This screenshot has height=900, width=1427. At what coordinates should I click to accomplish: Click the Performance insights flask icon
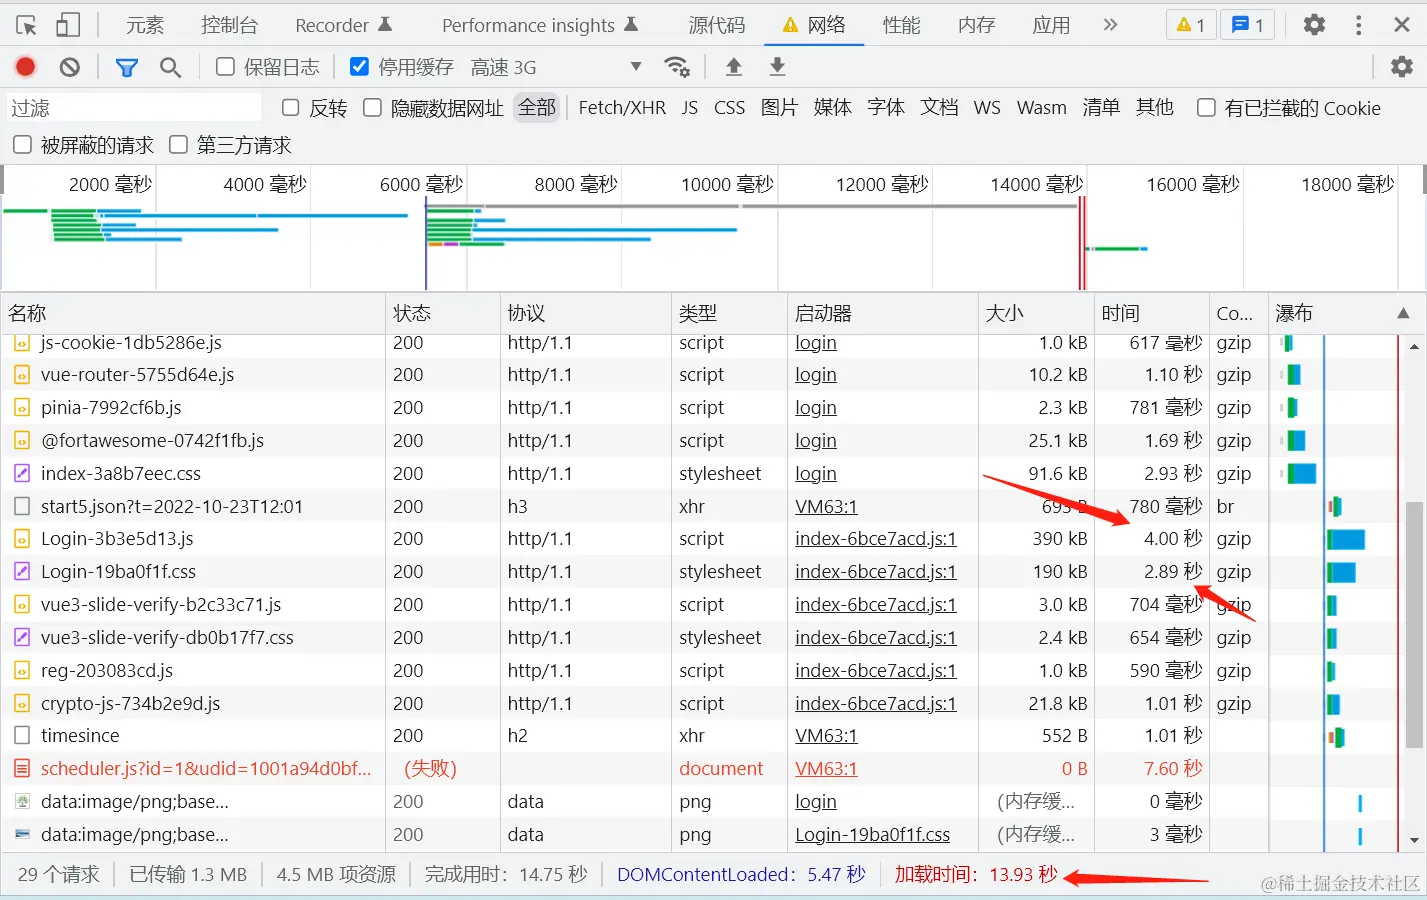pos(631,24)
